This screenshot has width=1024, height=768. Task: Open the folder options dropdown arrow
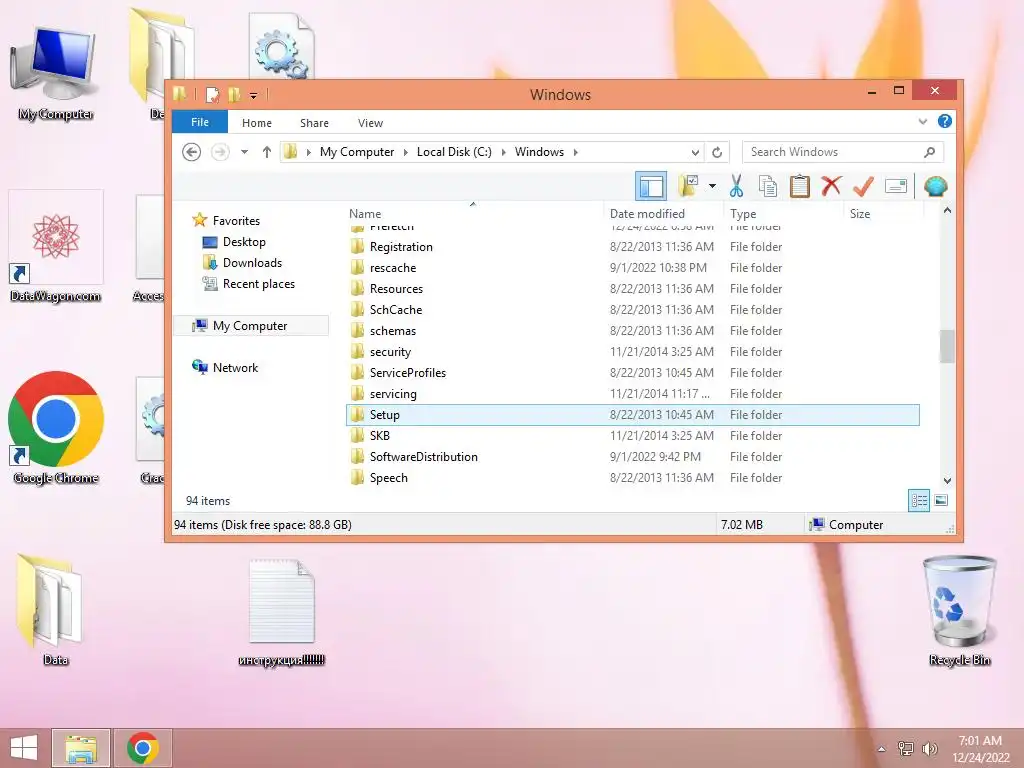[x=712, y=187]
